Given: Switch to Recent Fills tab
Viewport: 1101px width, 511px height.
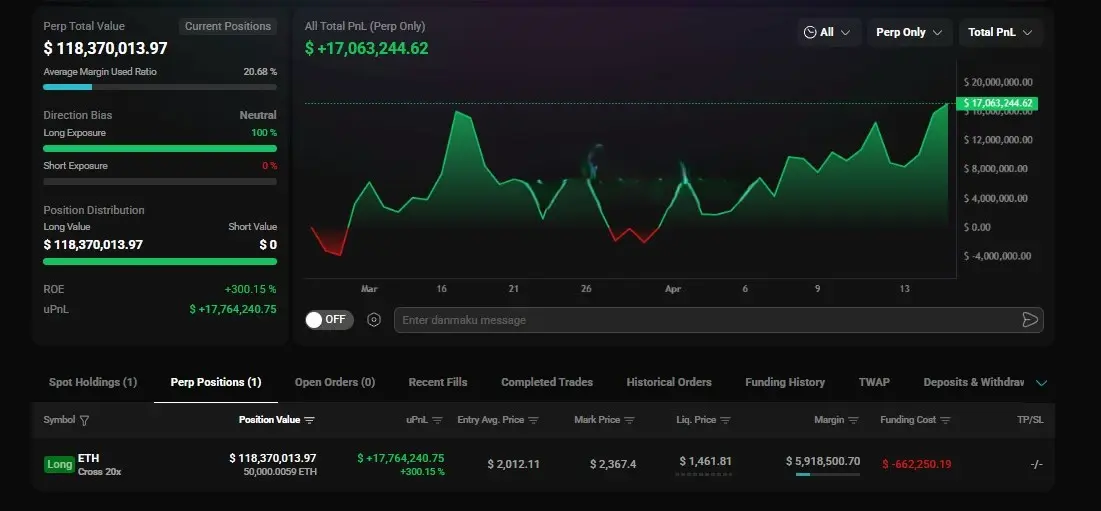Looking at the screenshot, I should (x=438, y=383).
